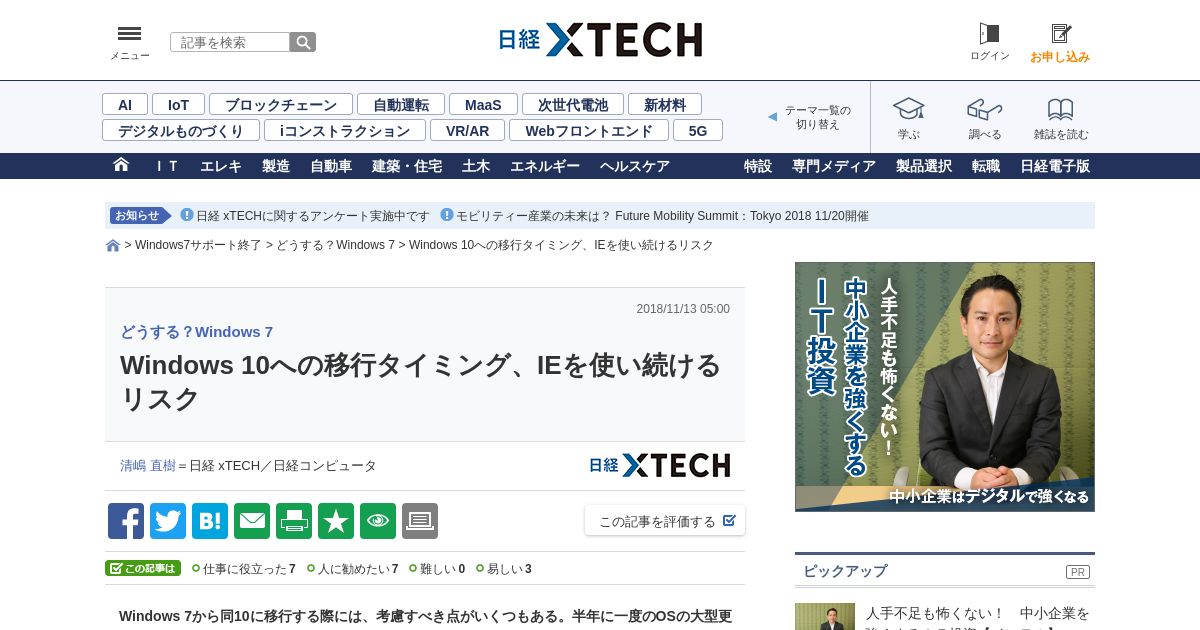Select the MaaS theme tag
The image size is (1200, 630).
pyautogui.click(x=483, y=104)
